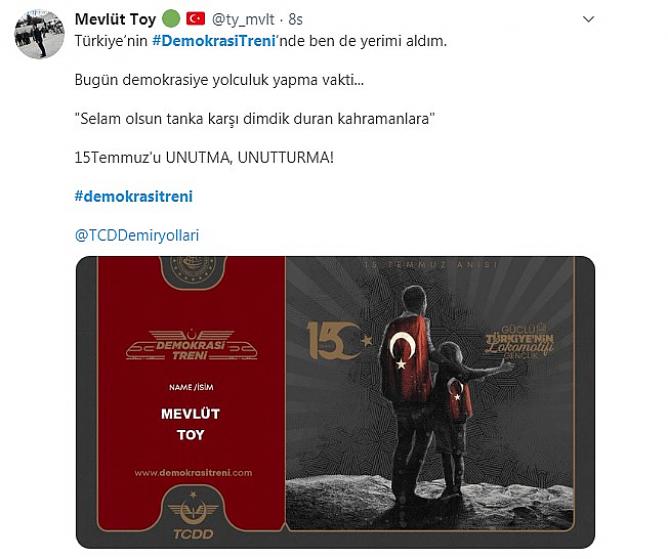Click the Turkish flag emoji beside the name
The image size is (668, 559).
coord(196,19)
